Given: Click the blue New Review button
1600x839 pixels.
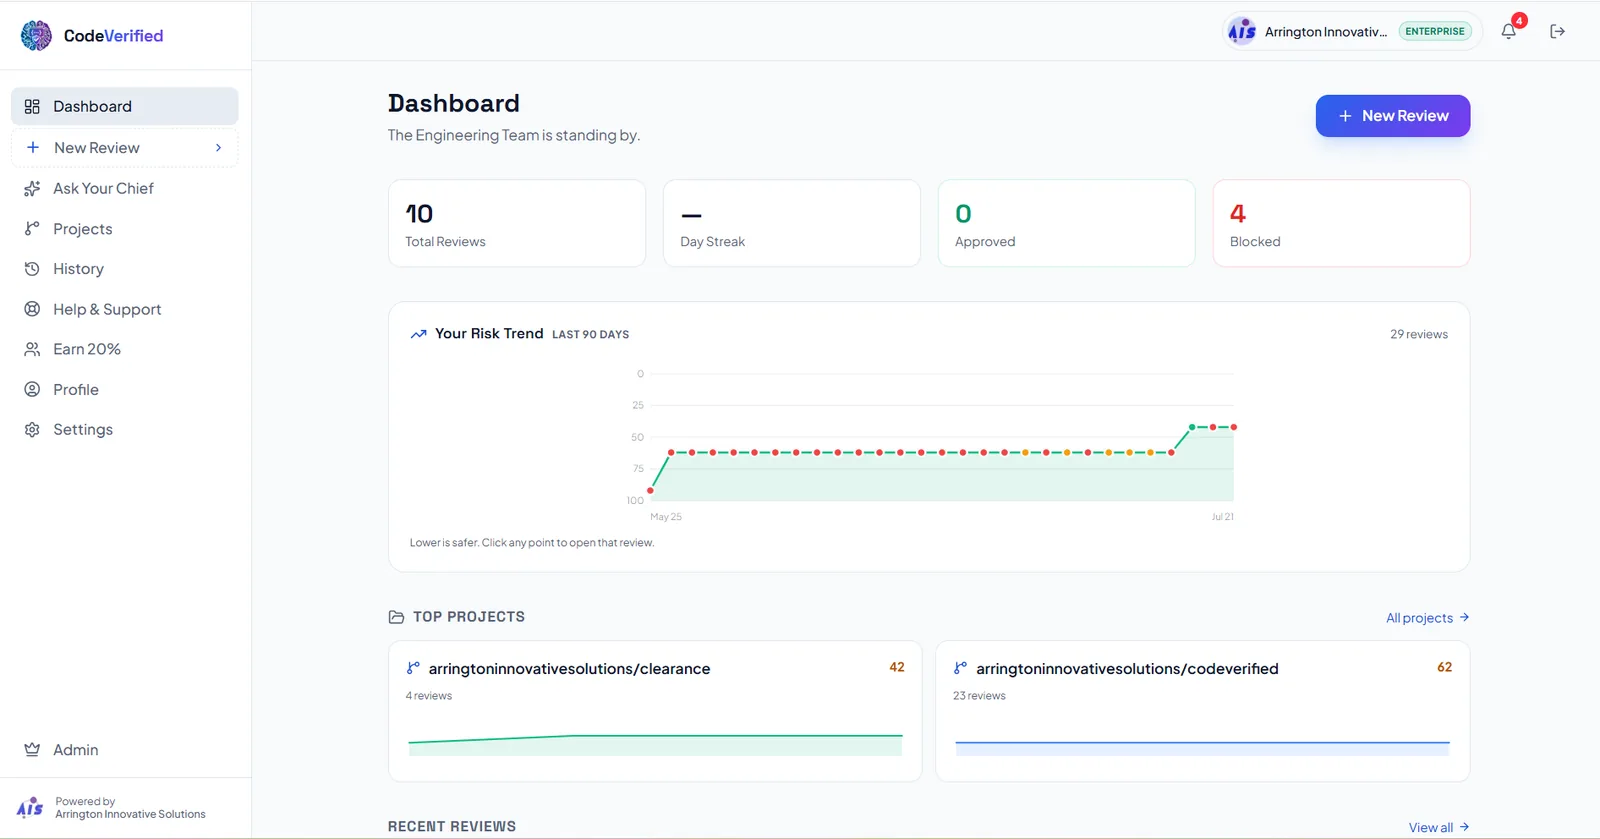Looking at the screenshot, I should tap(1392, 116).
